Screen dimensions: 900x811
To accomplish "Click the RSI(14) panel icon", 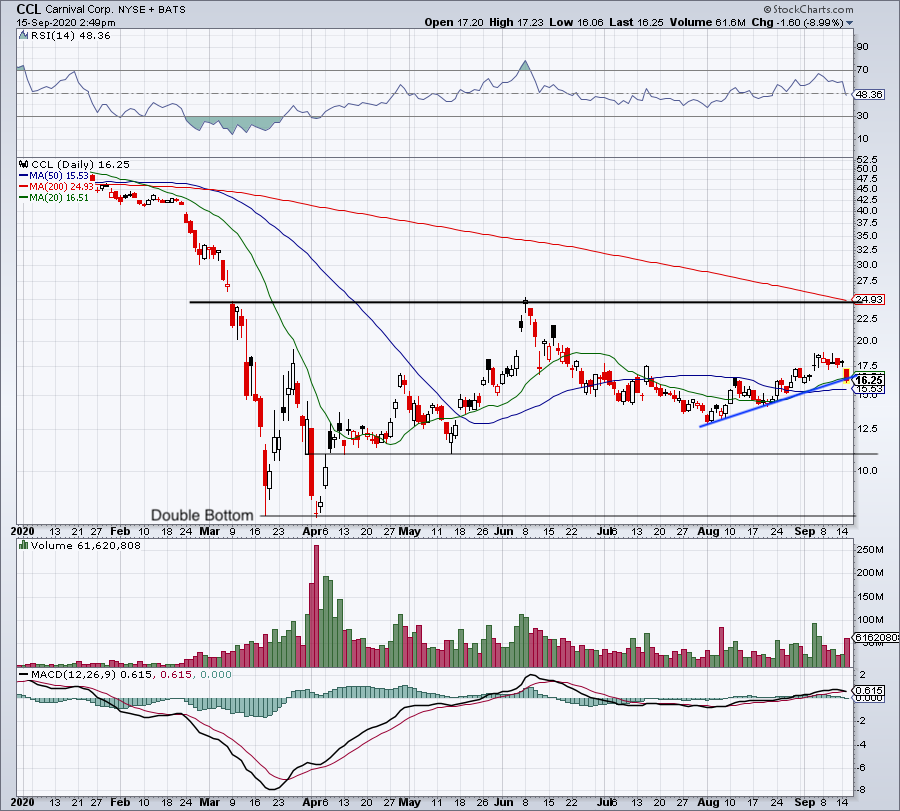I will click(x=23, y=36).
